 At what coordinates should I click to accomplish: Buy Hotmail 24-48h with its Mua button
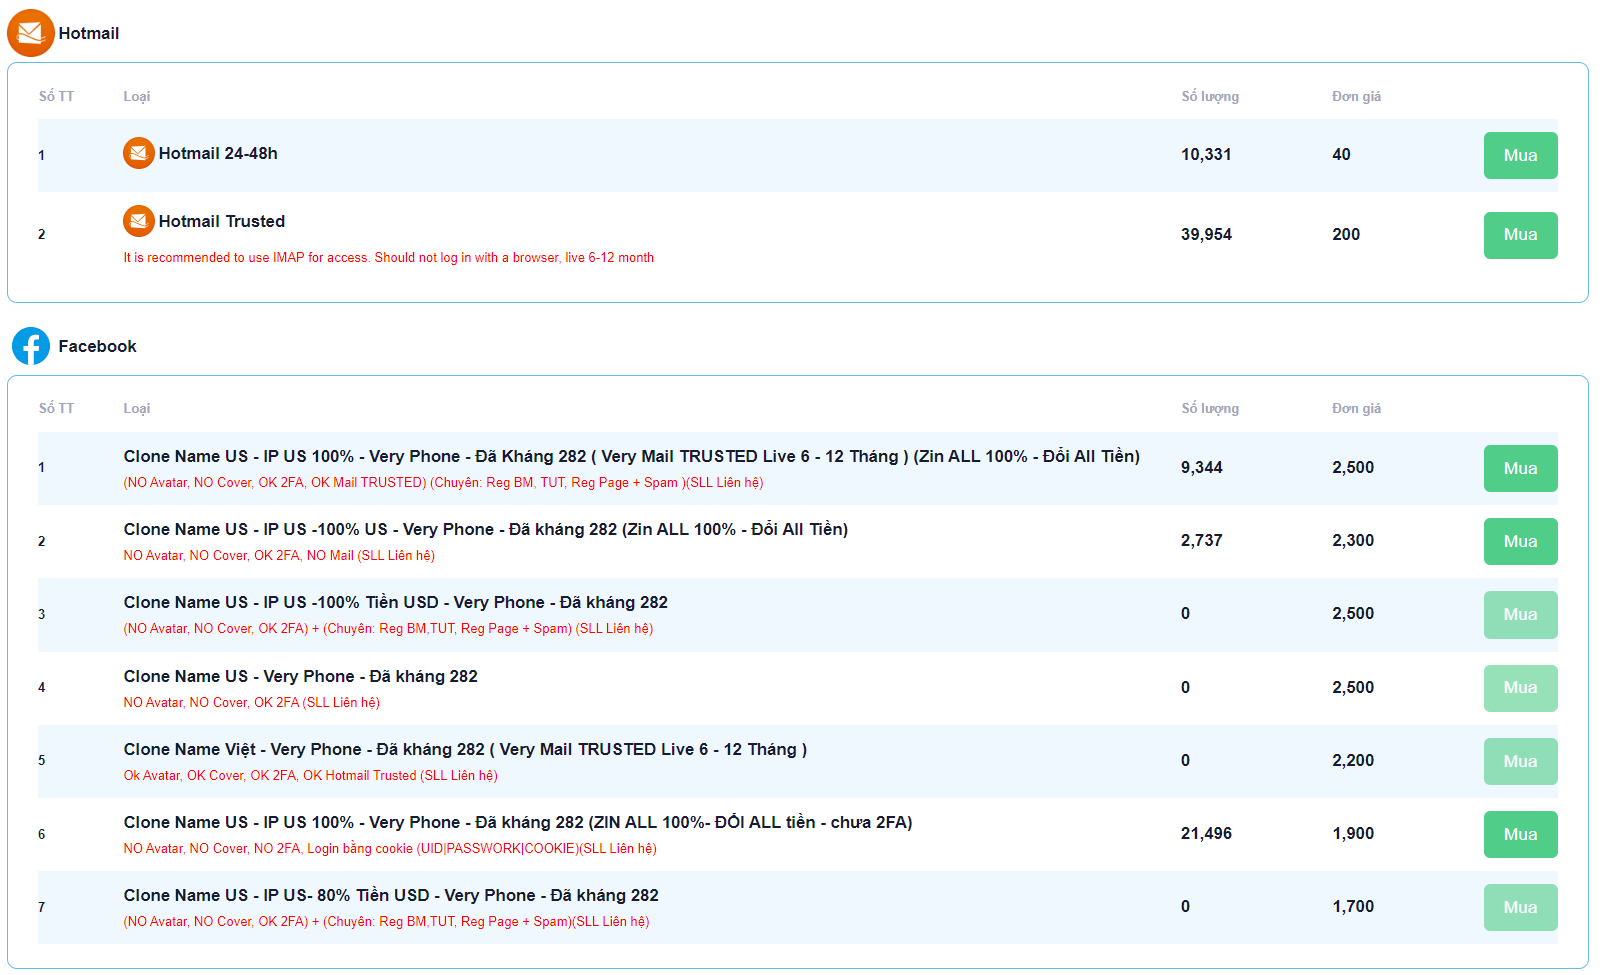point(1520,155)
